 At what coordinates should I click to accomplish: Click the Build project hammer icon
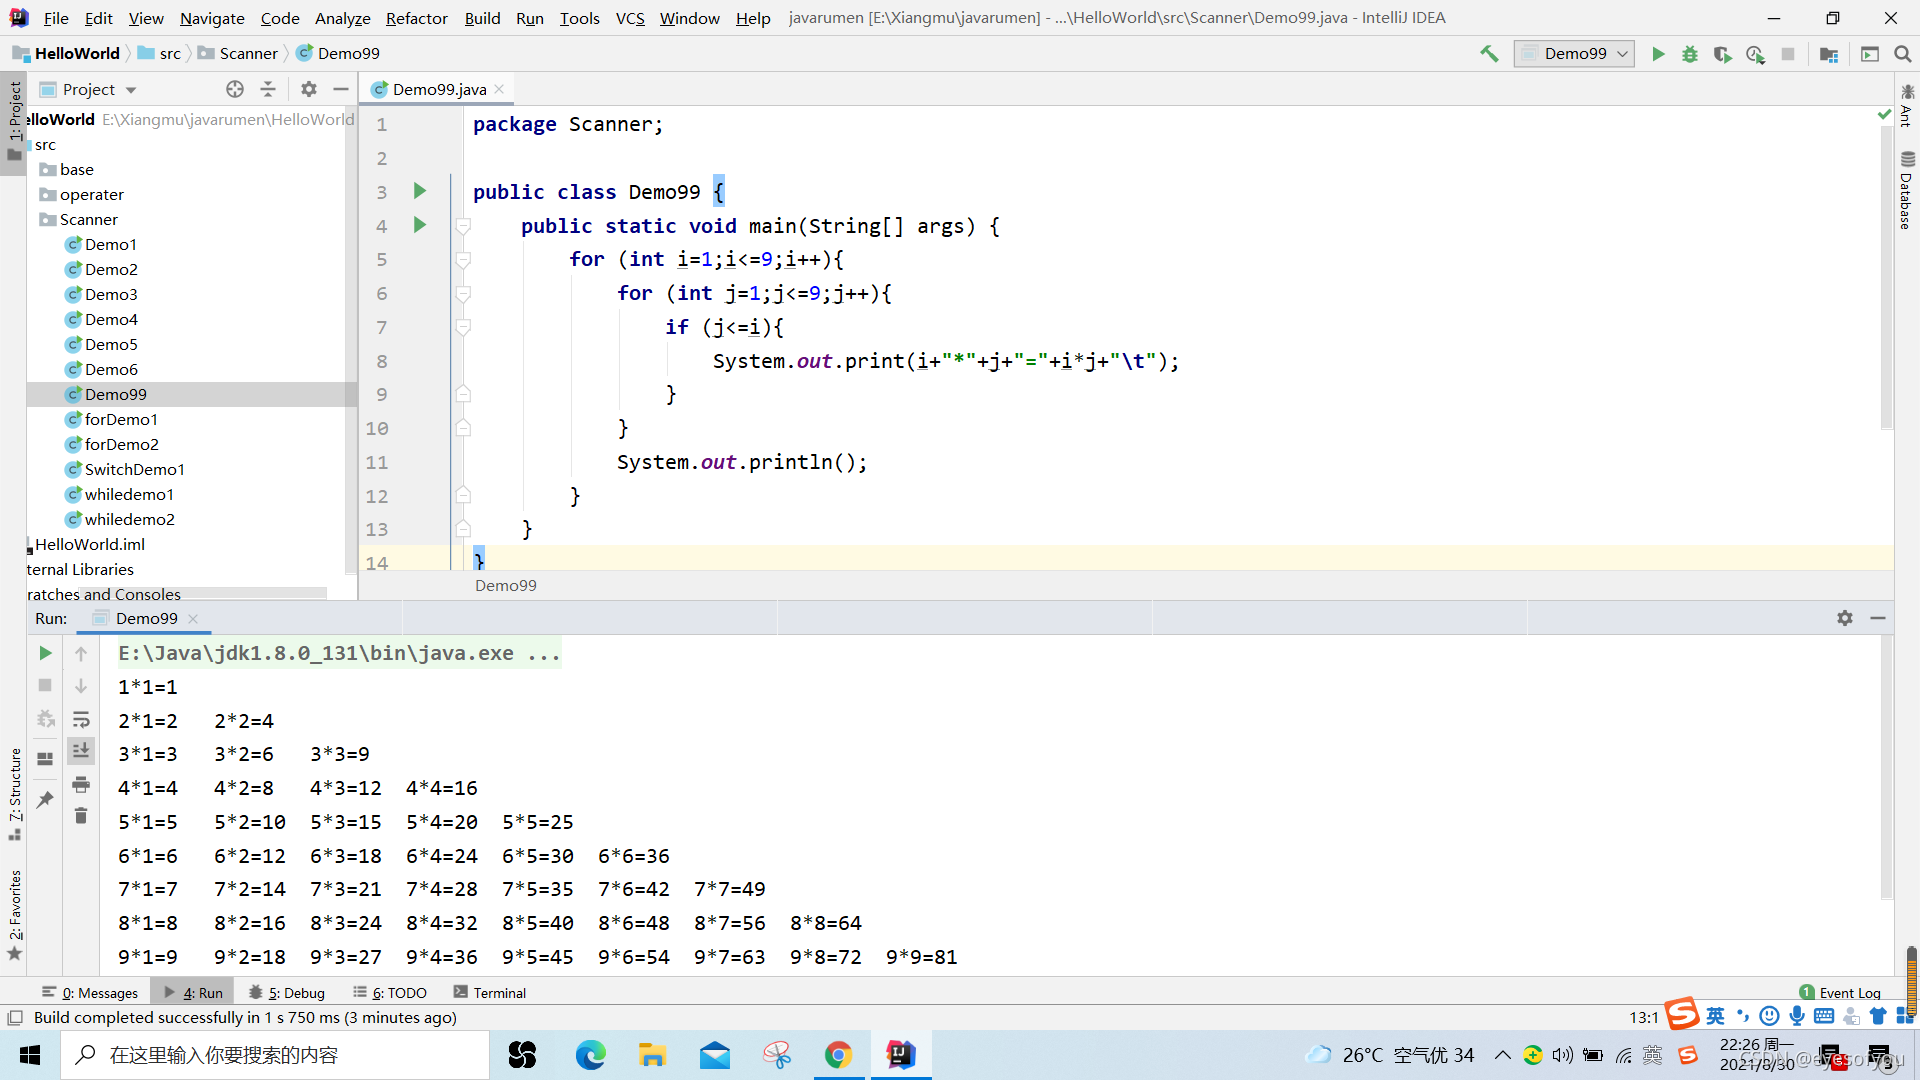click(1489, 54)
